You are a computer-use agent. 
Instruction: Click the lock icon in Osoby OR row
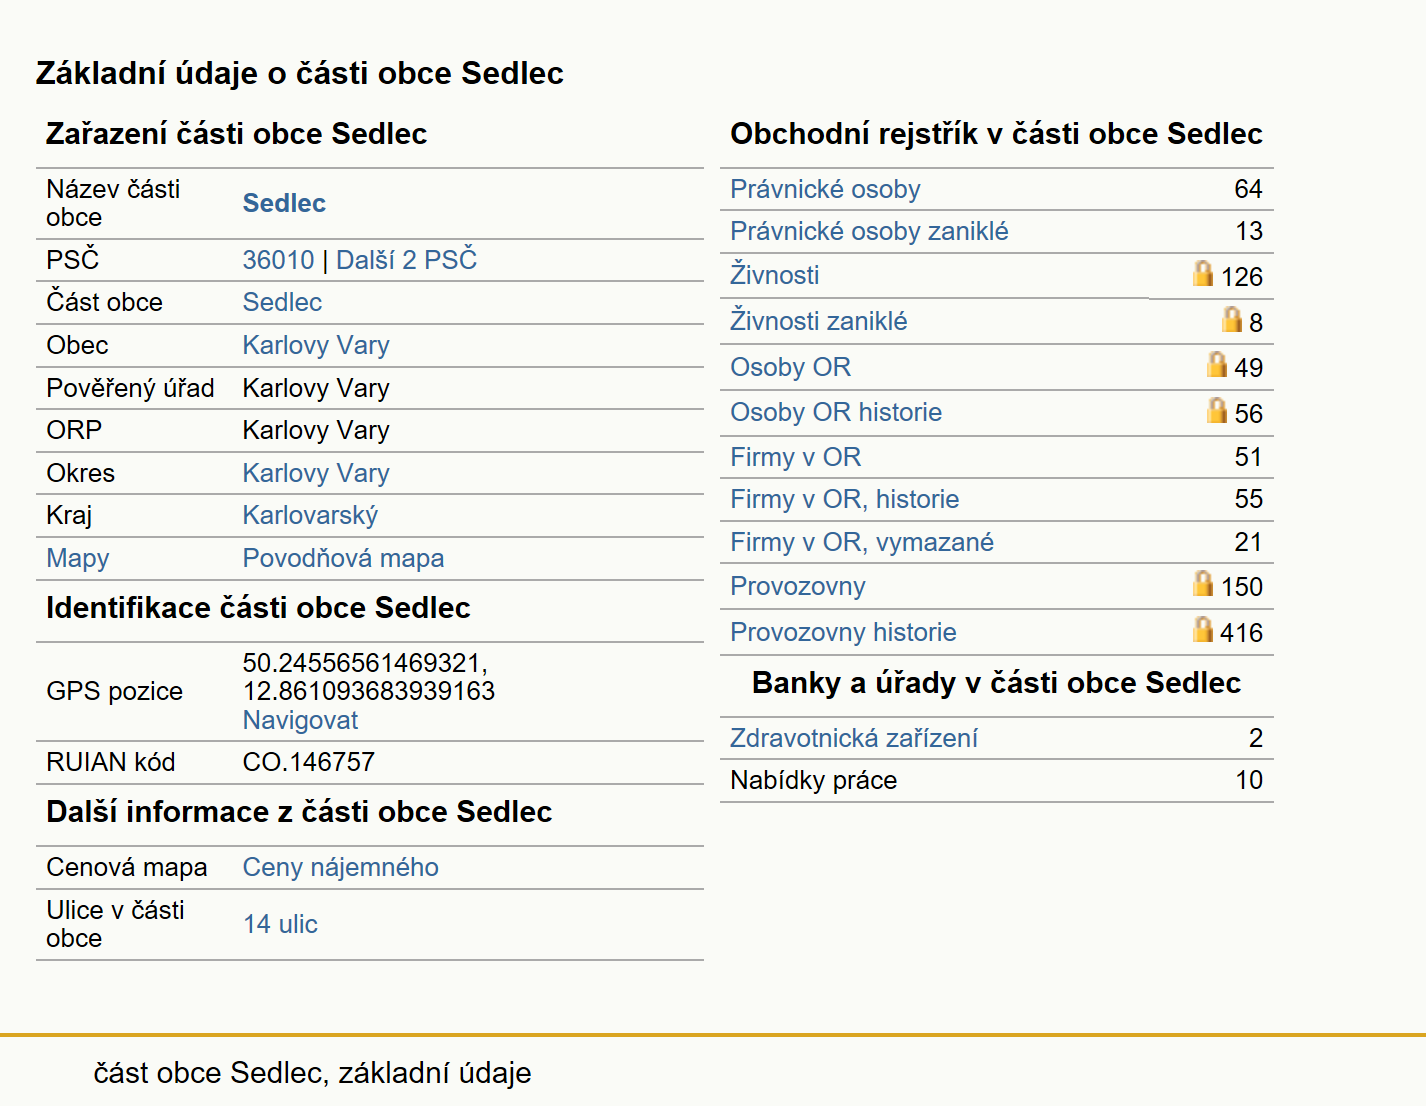coord(1217,364)
